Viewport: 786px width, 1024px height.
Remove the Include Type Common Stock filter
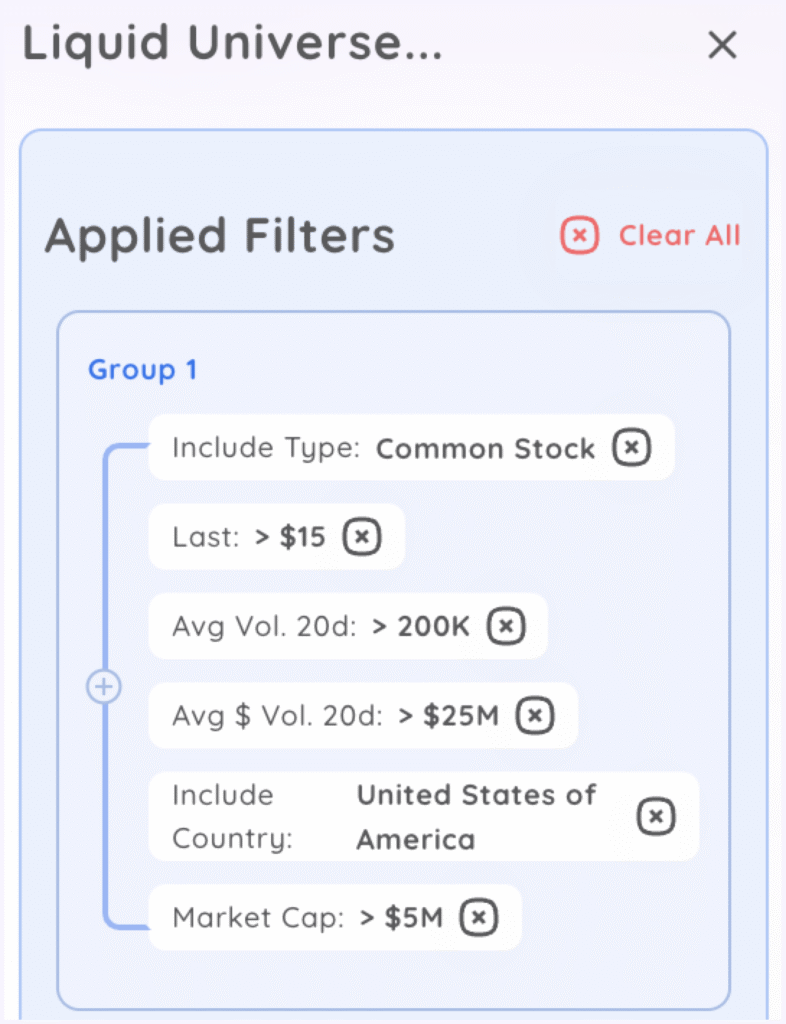tap(632, 449)
